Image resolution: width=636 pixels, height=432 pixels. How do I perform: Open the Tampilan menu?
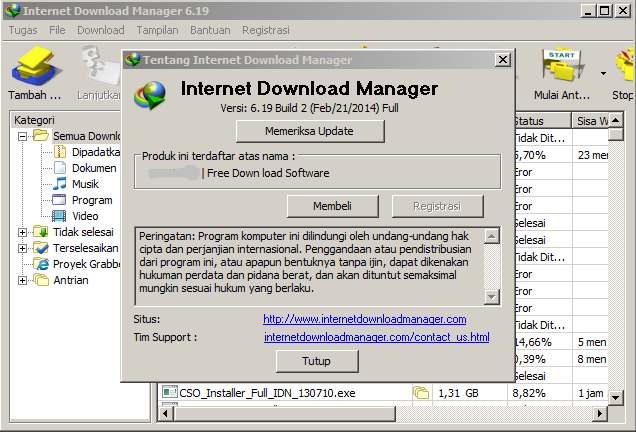(x=157, y=30)
